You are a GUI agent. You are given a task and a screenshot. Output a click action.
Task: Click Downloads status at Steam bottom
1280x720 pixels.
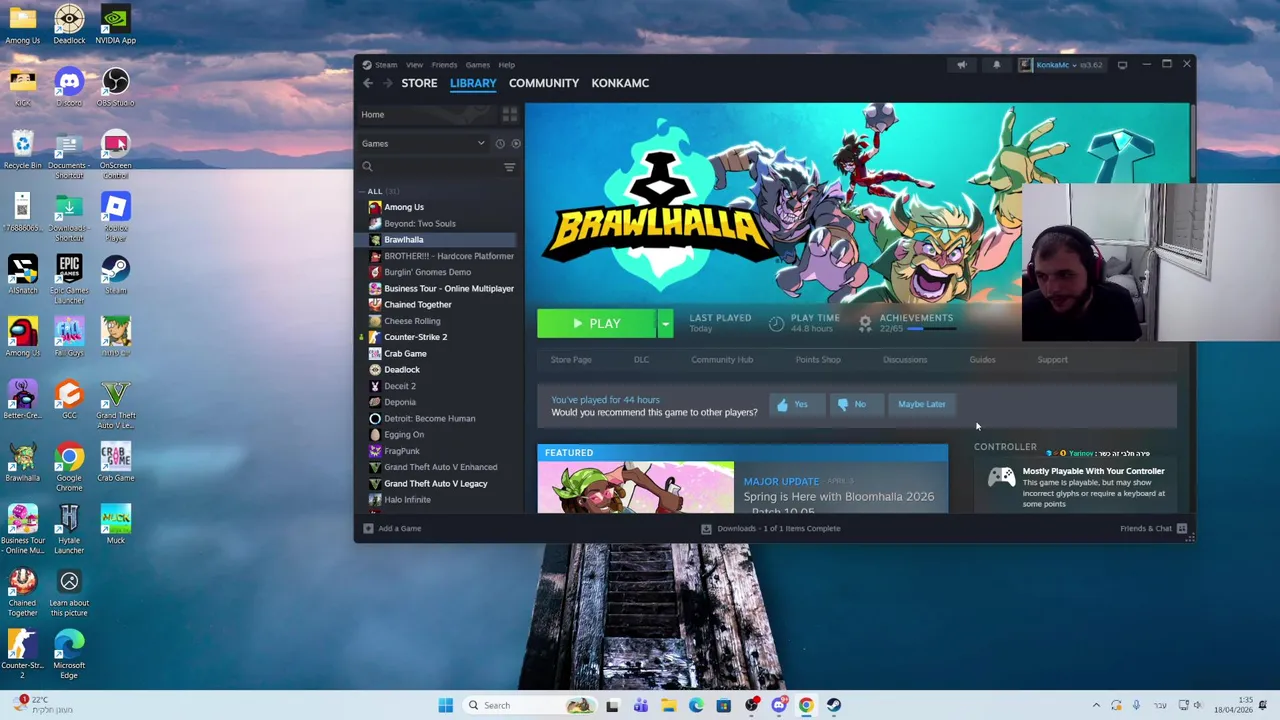pos(770,528)
